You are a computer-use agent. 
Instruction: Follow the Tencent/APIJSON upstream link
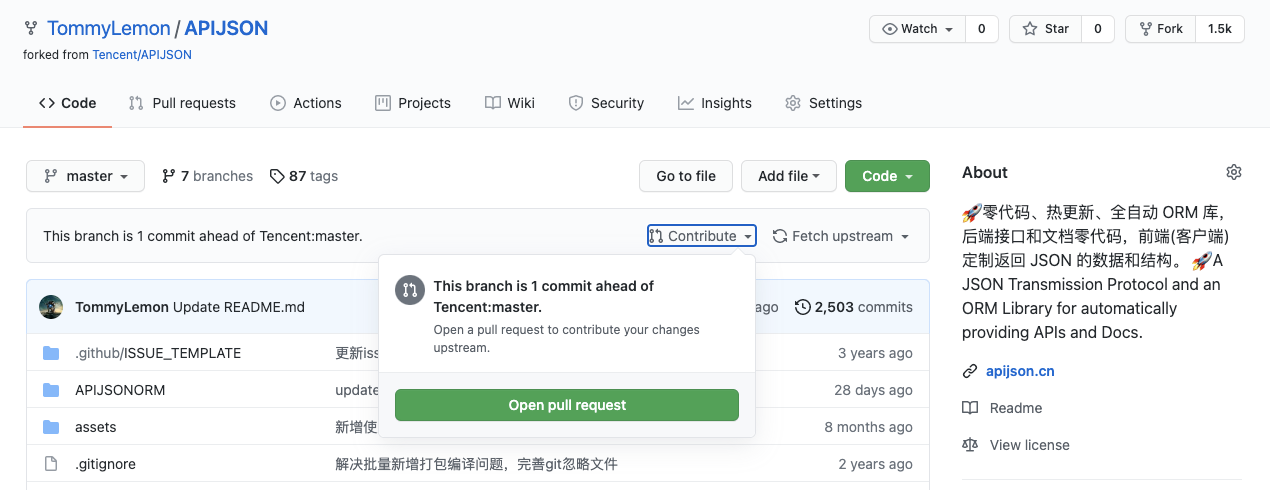click(142, 55)
